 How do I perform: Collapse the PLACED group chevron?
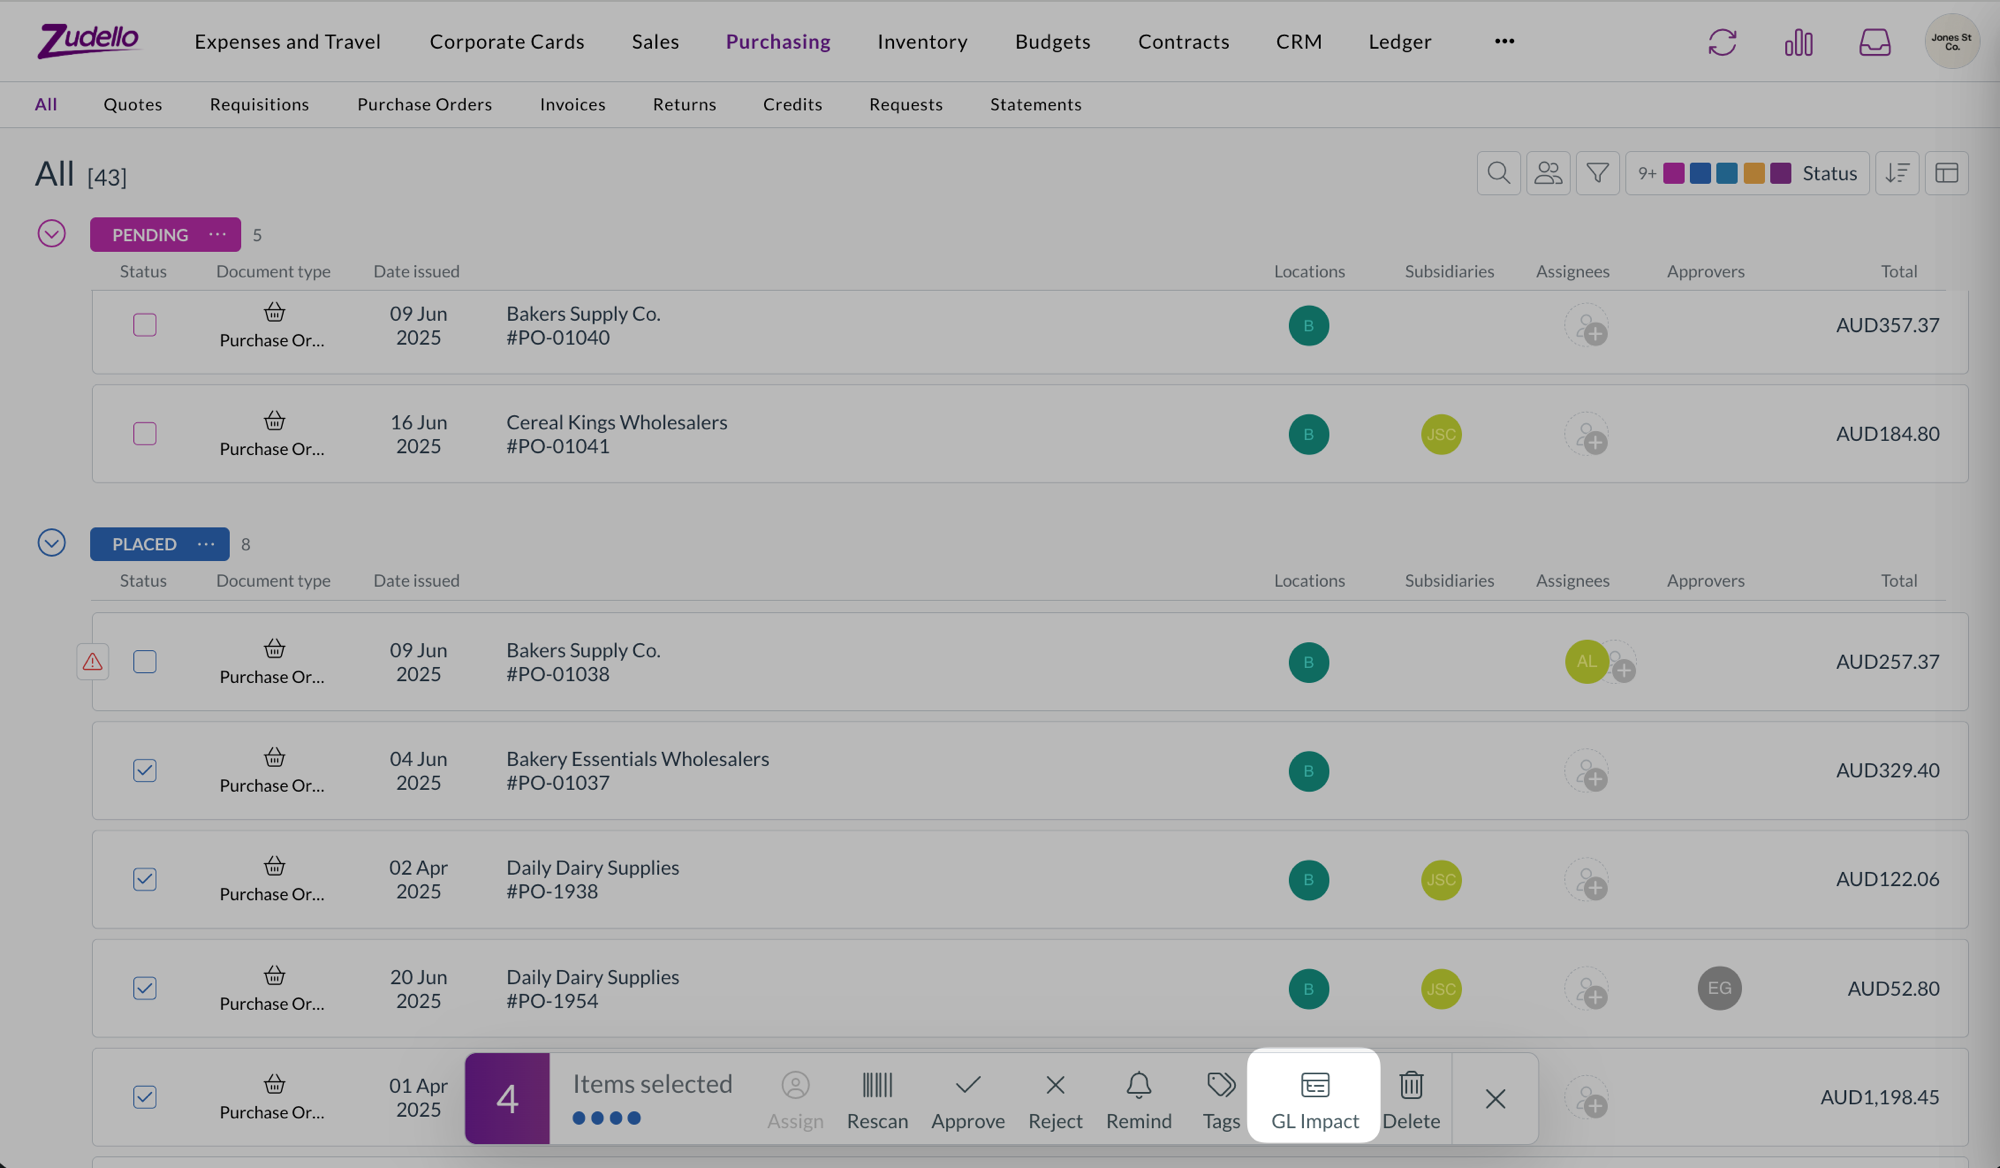[x=52, y=543]
